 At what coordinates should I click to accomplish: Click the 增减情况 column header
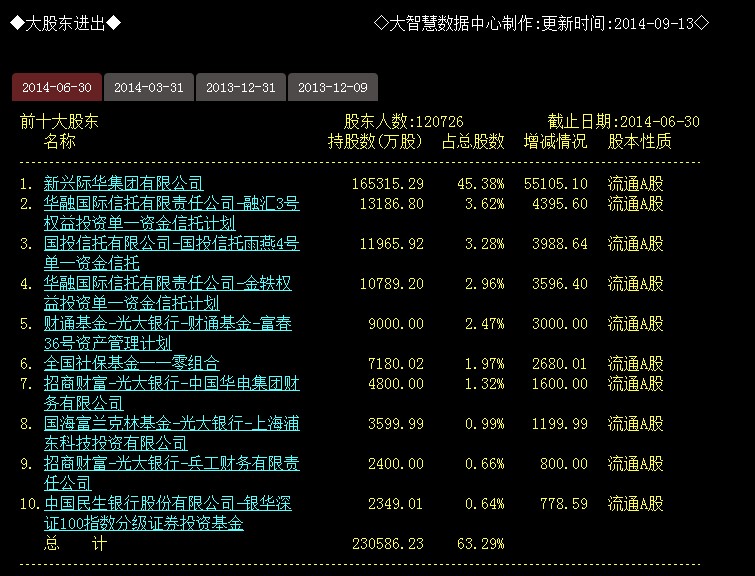click(x=555, y=142)
